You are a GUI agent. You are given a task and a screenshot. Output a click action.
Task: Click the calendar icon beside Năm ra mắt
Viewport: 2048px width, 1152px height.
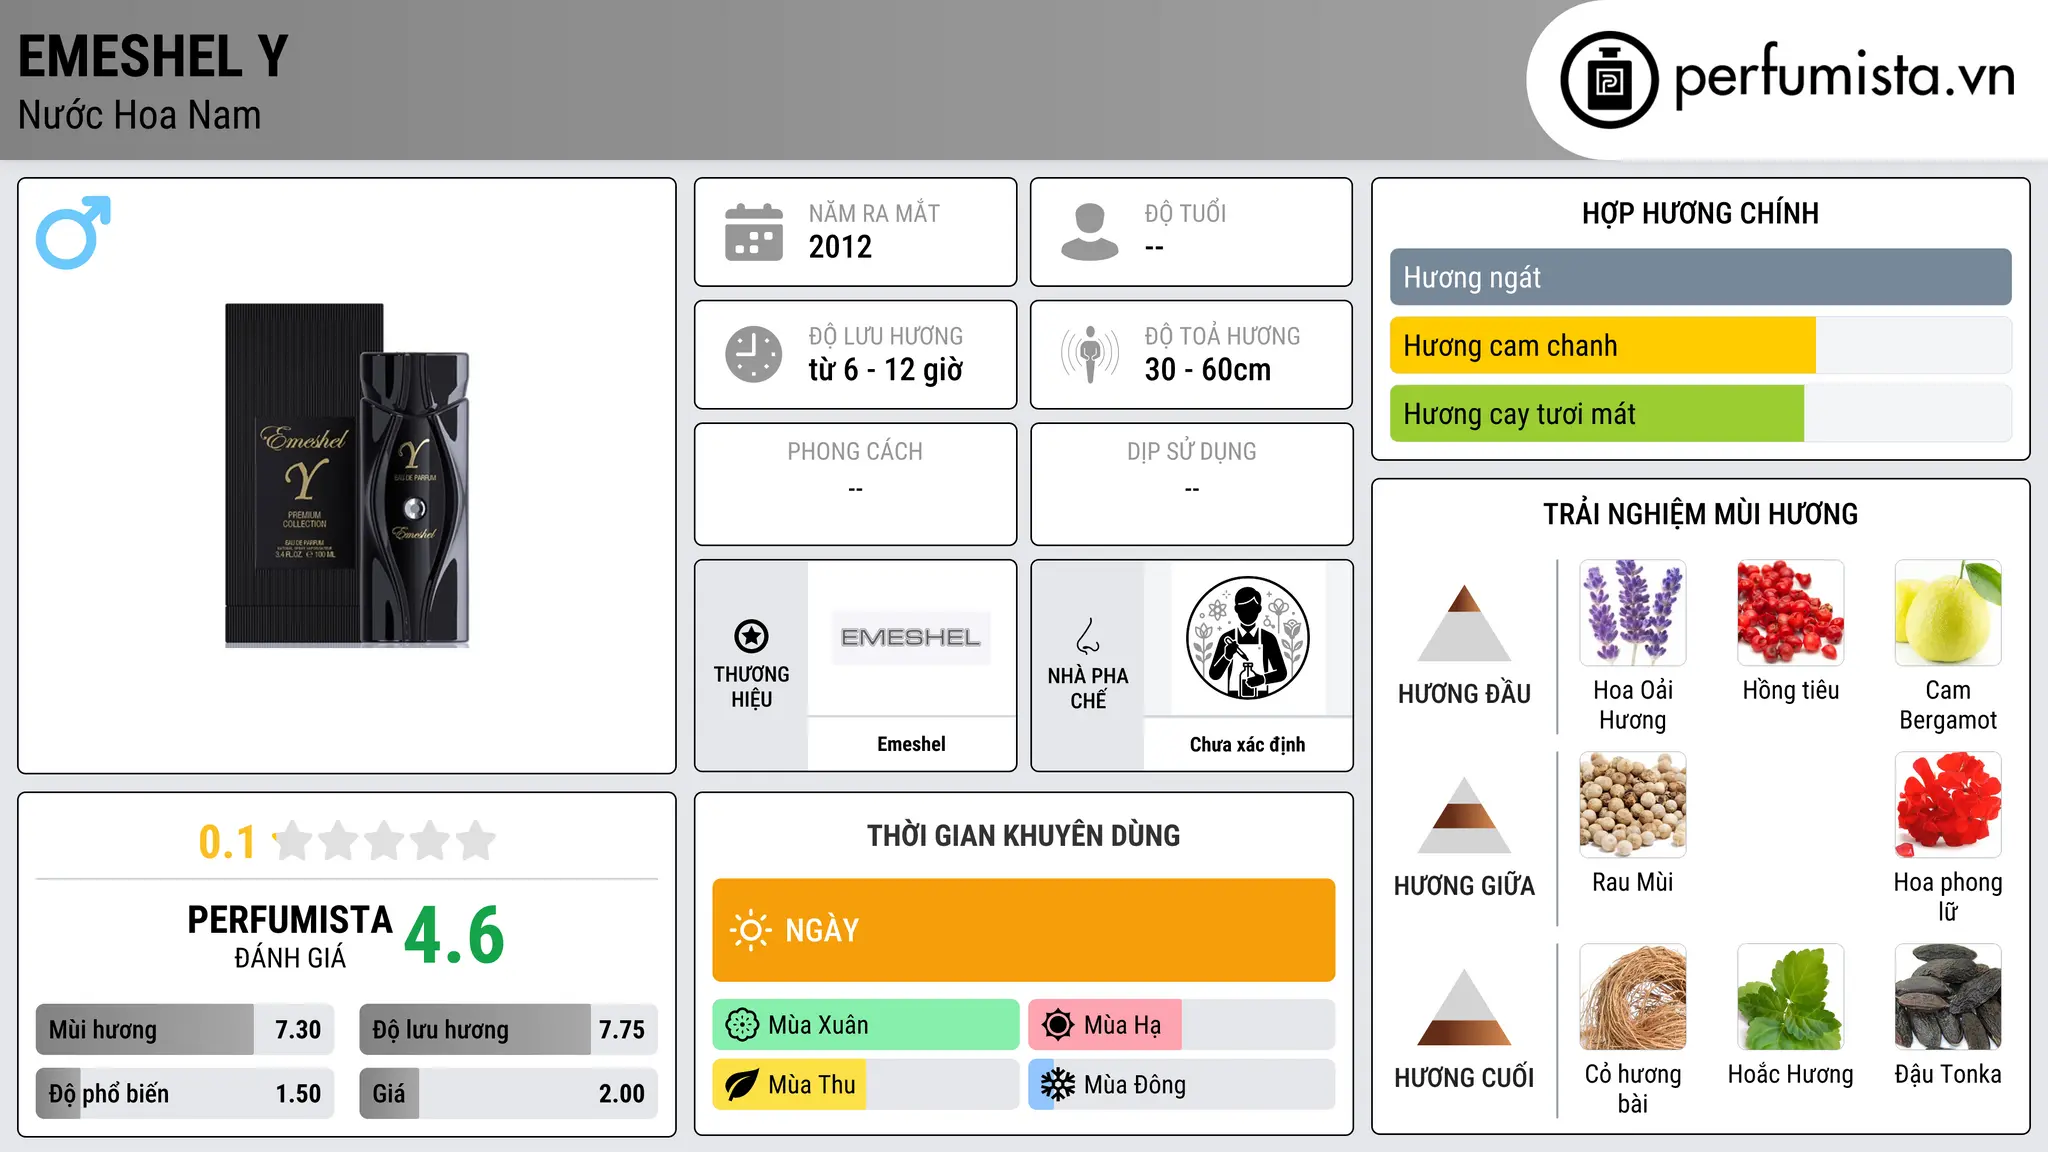tap(754, 232)
